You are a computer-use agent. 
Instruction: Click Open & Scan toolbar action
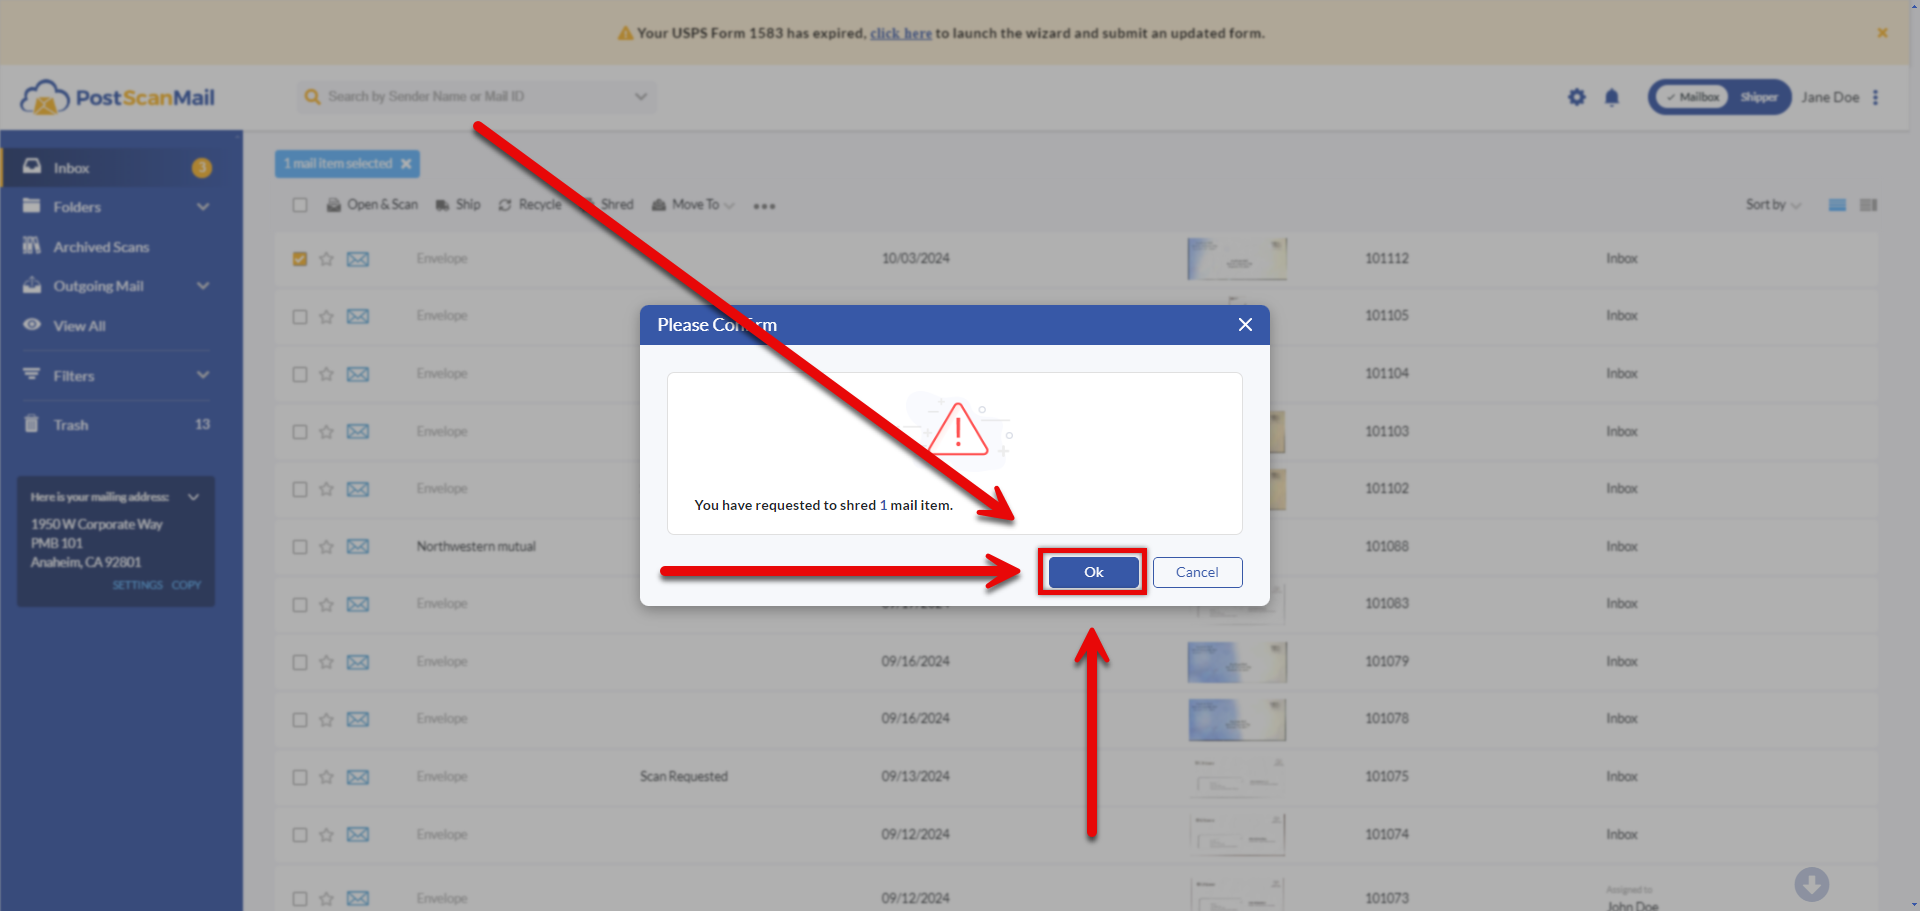tap(372, 205)
